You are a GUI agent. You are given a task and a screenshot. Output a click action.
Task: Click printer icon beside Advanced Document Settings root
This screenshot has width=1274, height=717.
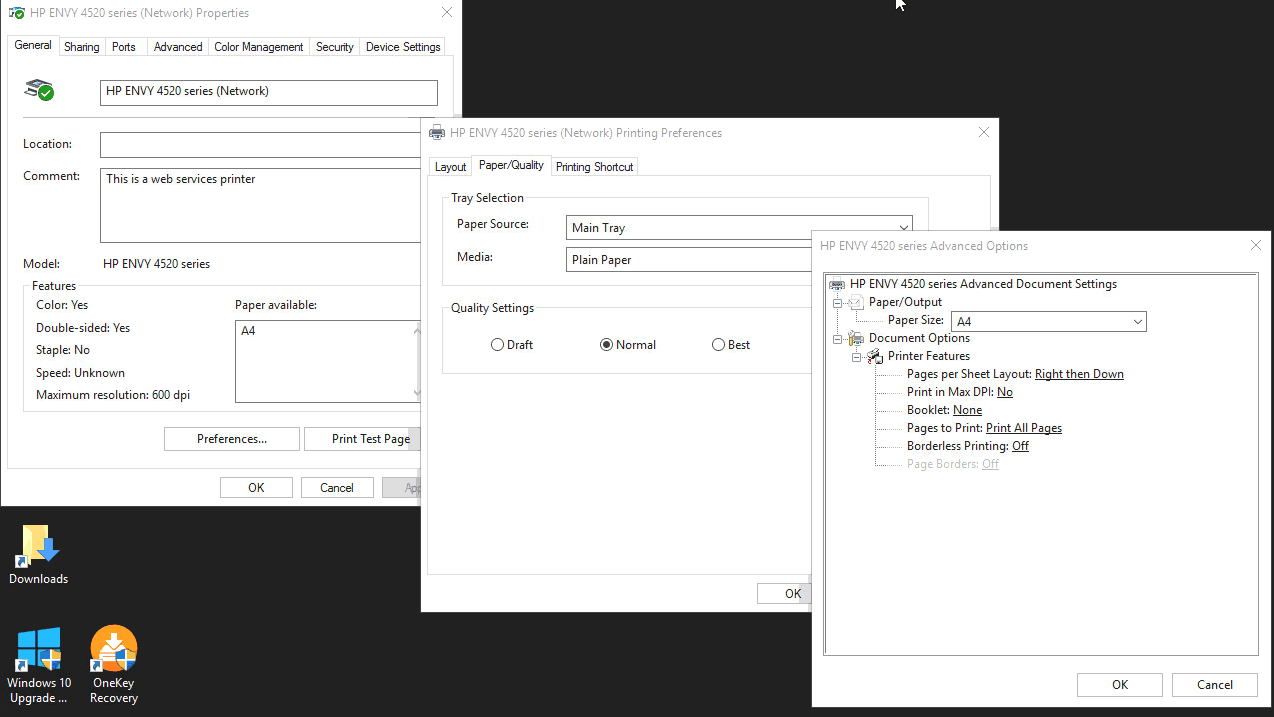point(837,284)
